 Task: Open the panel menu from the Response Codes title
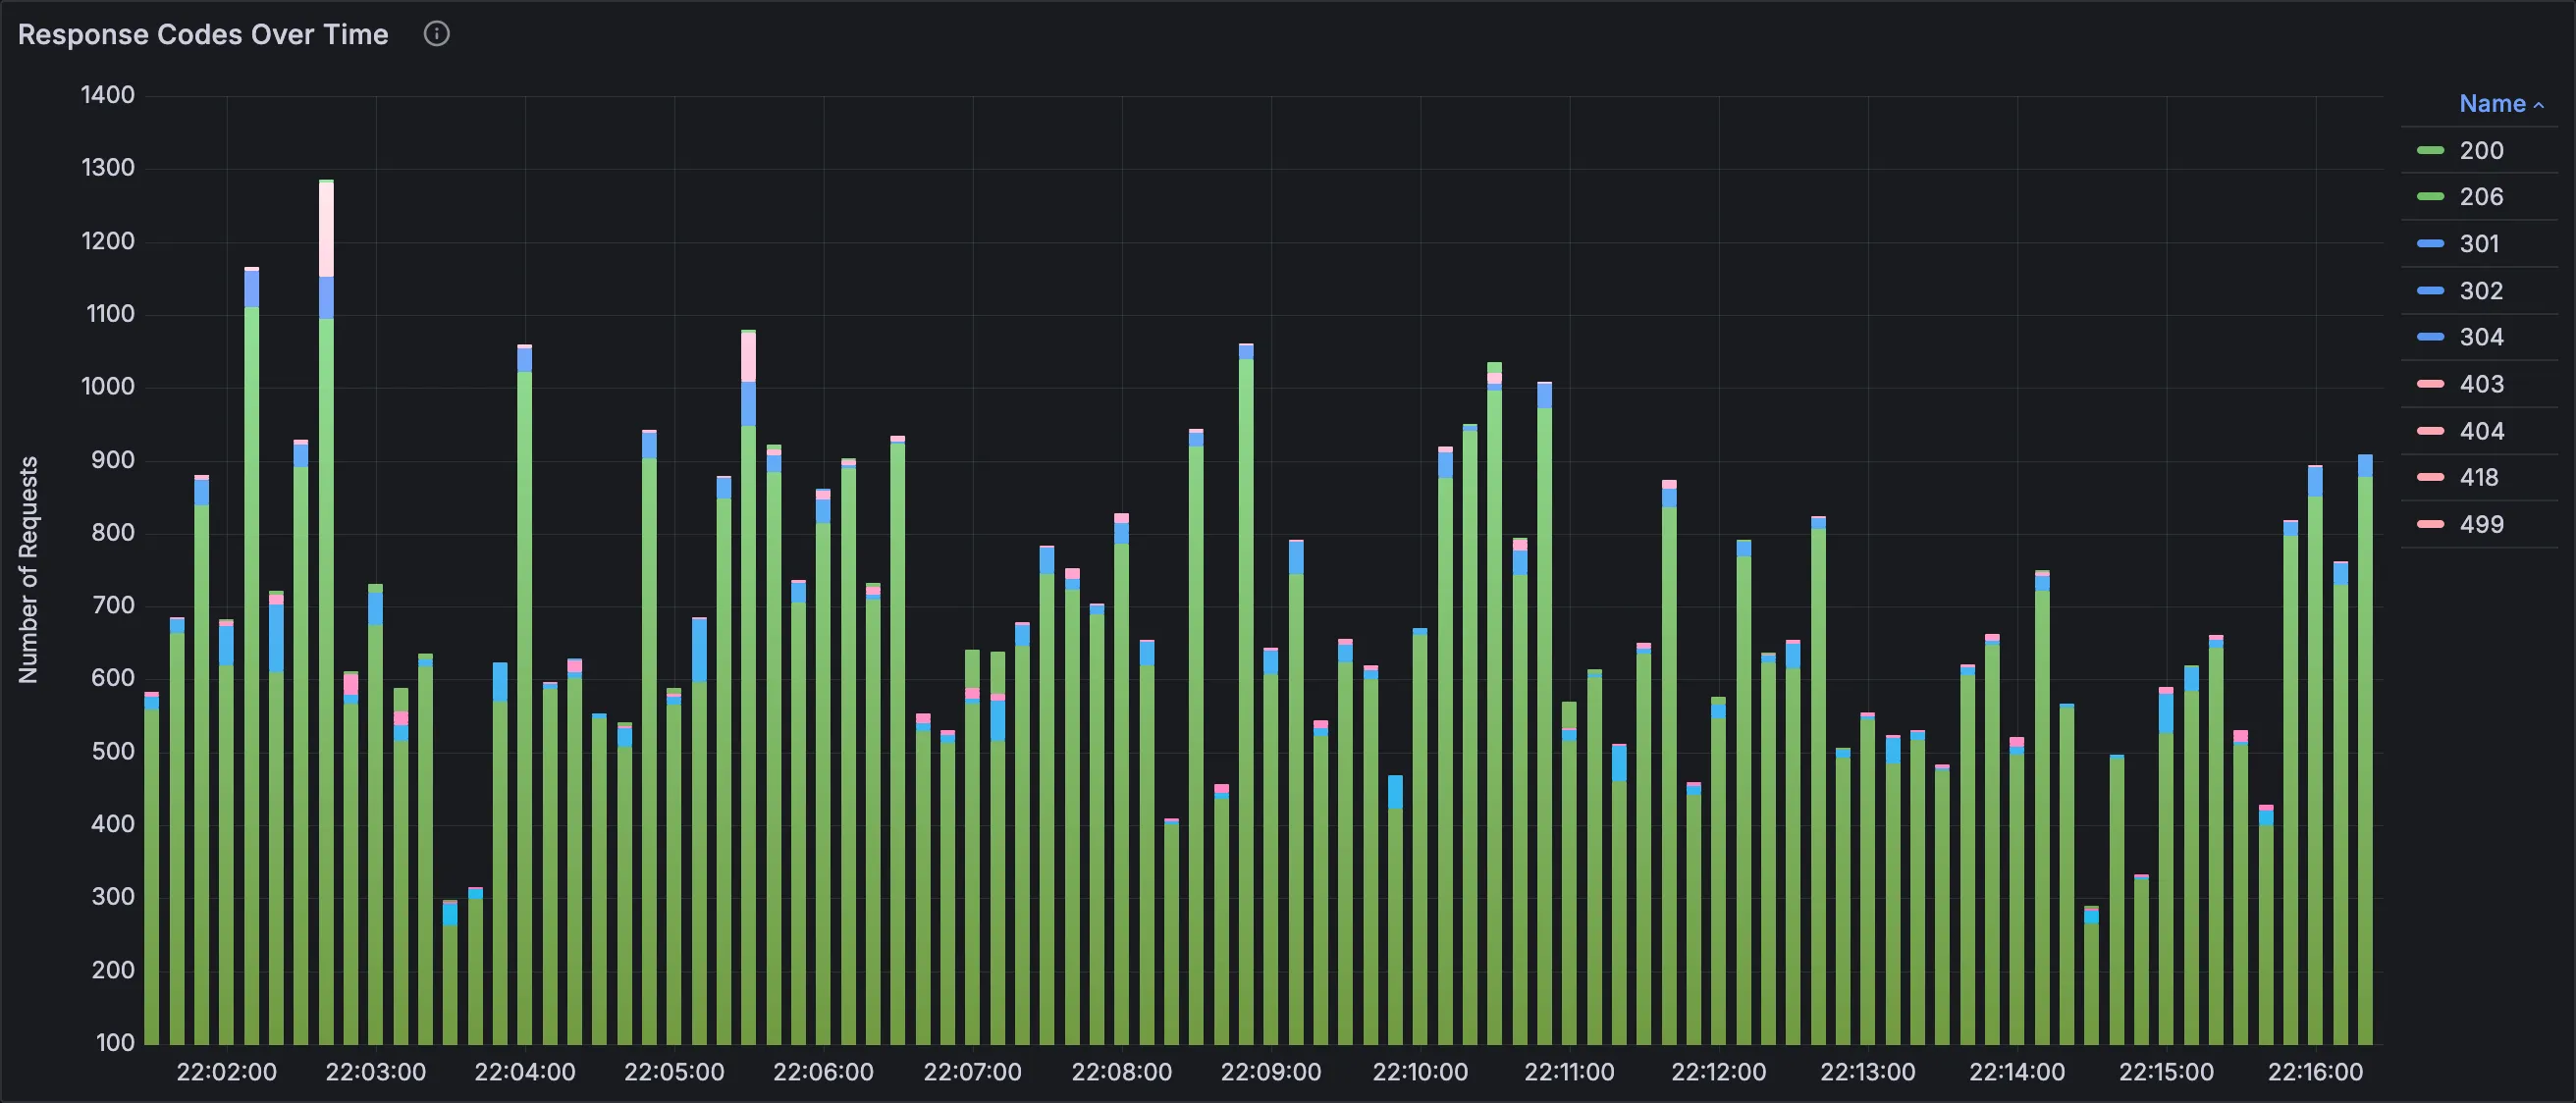pos(203,34)
